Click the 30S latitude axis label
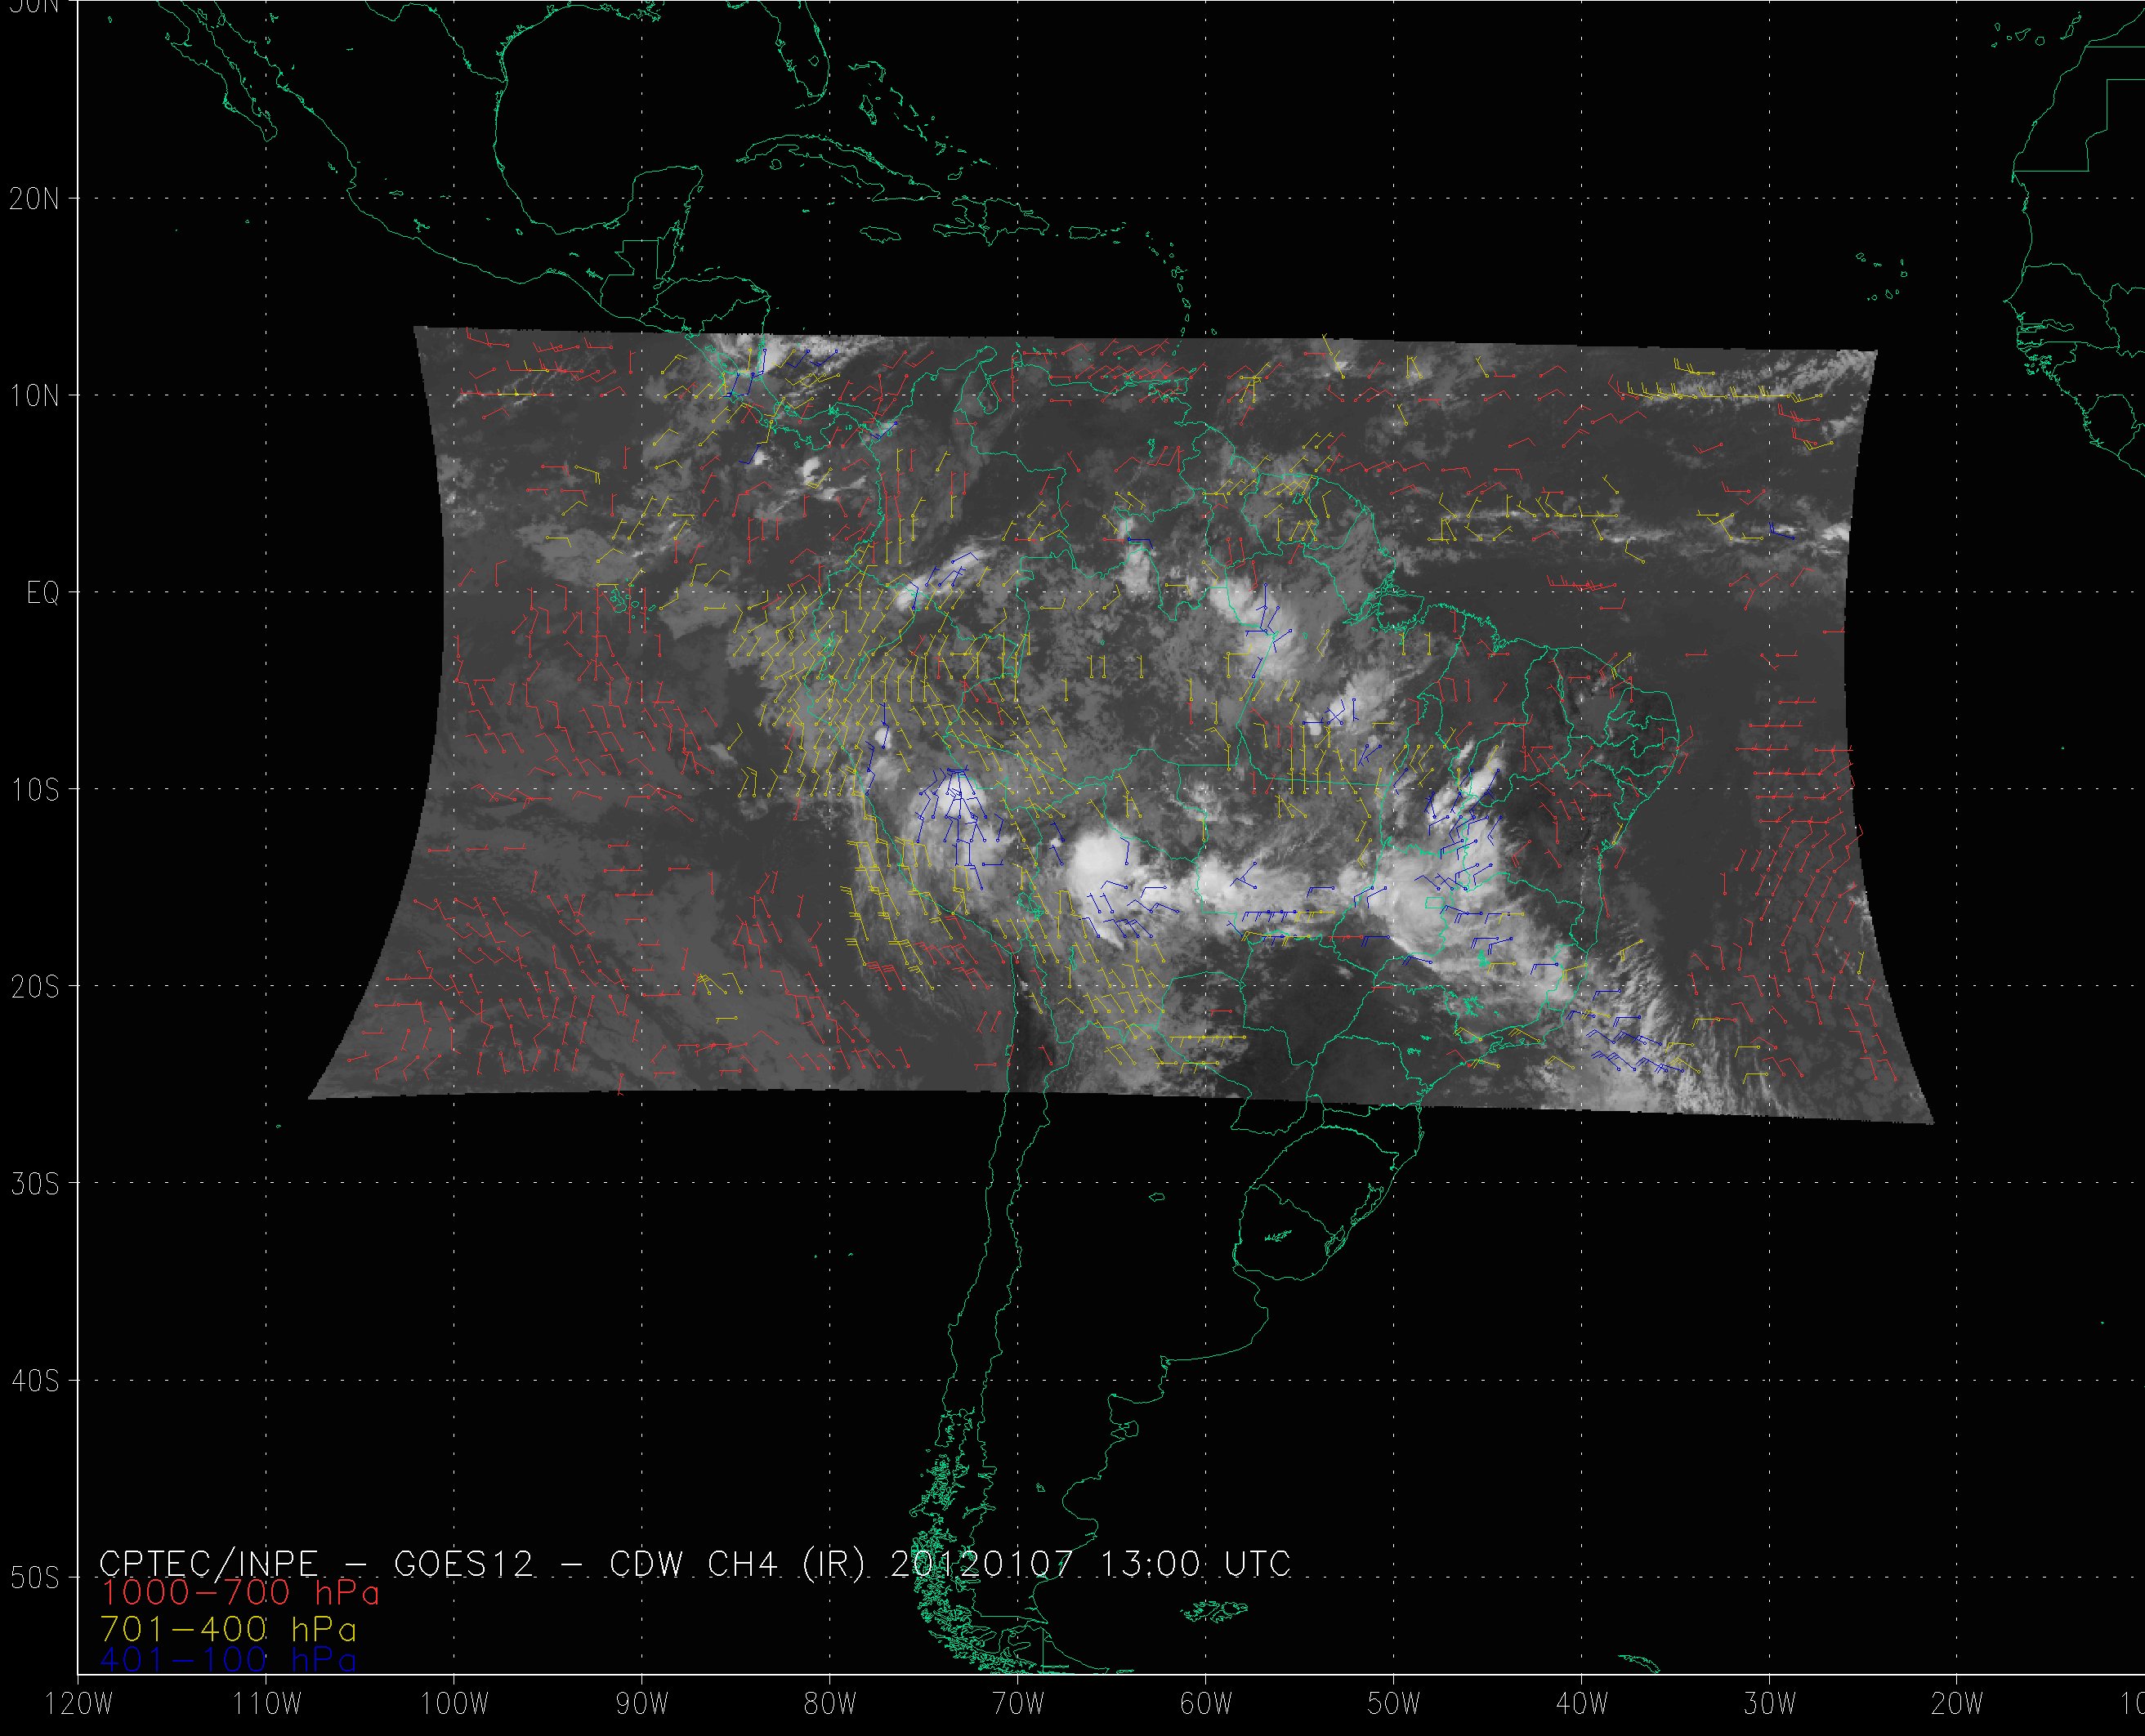Screen dimensions: 2145x1736 [x=35, y=1184]
